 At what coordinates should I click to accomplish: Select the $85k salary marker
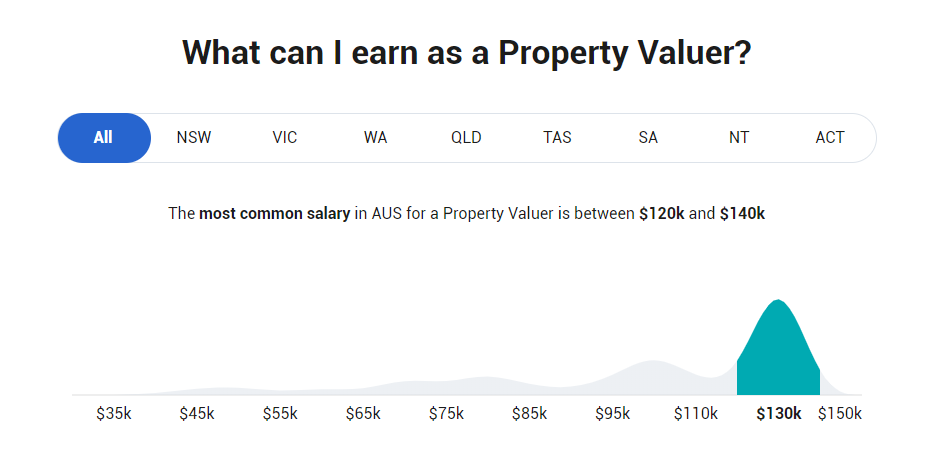[529, 414]
